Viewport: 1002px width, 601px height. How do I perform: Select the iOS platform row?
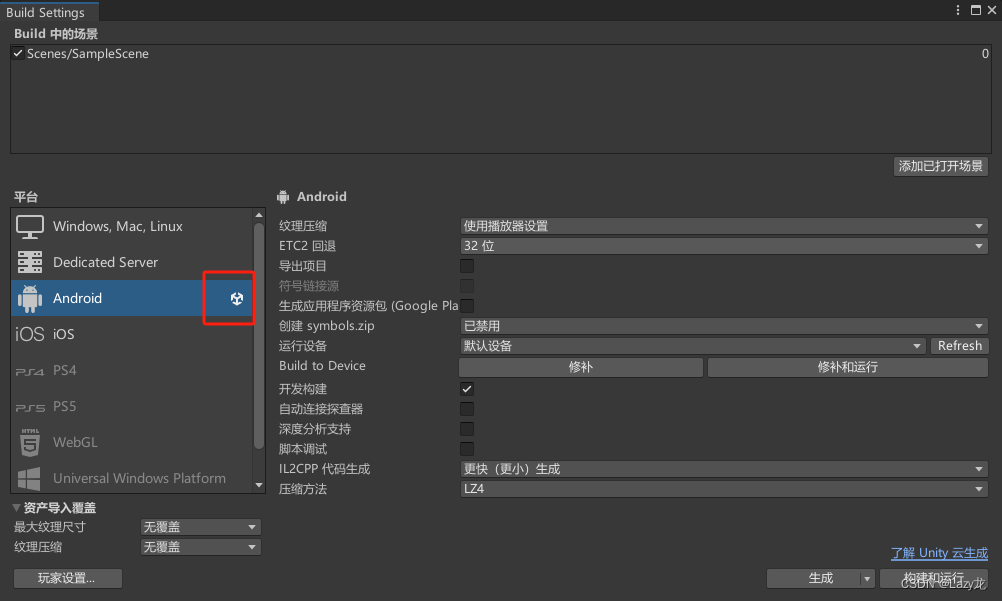coord(132,334)
